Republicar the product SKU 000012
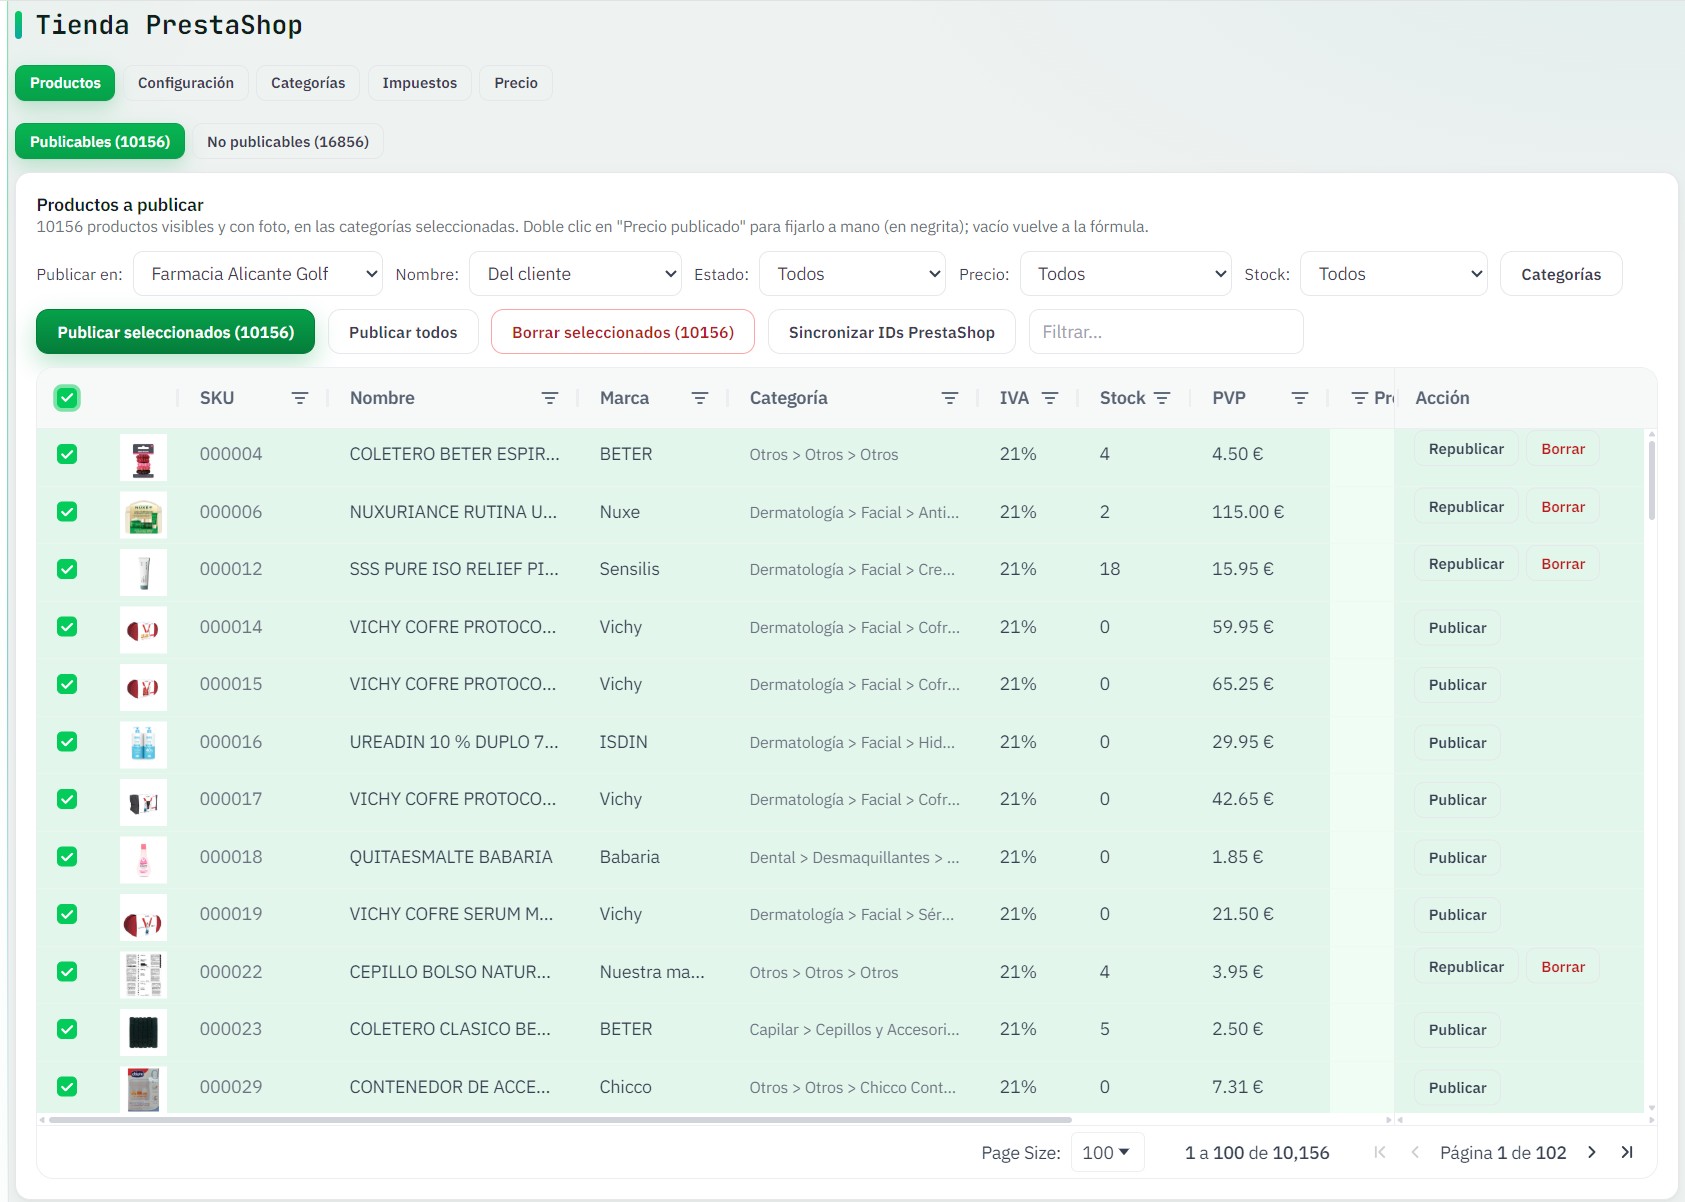This screenshot has width=1685, height=1202. (x=1466, y=564)
